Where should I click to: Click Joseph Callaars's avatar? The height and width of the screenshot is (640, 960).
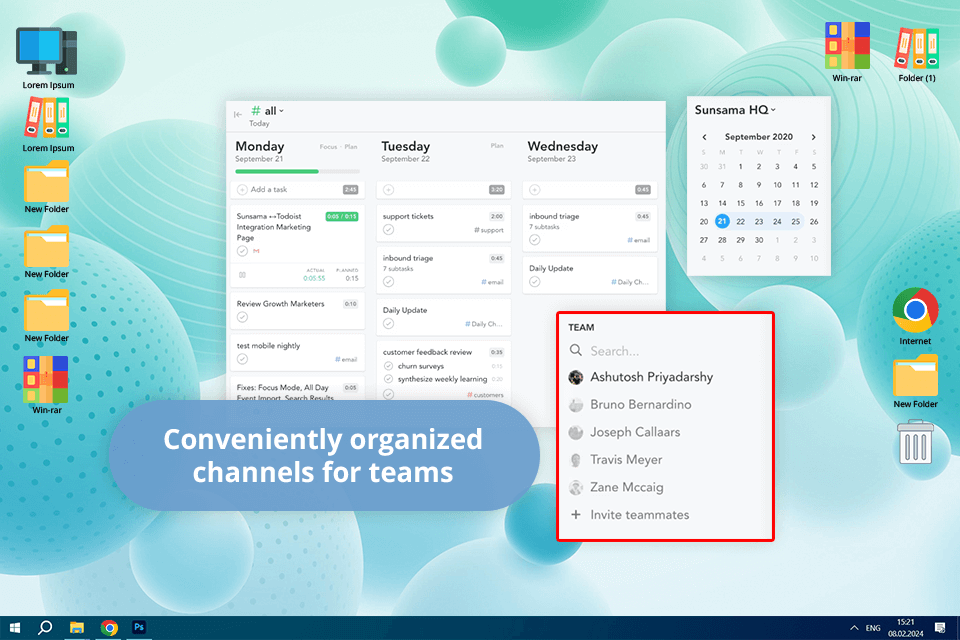click(x=576, y=432)
